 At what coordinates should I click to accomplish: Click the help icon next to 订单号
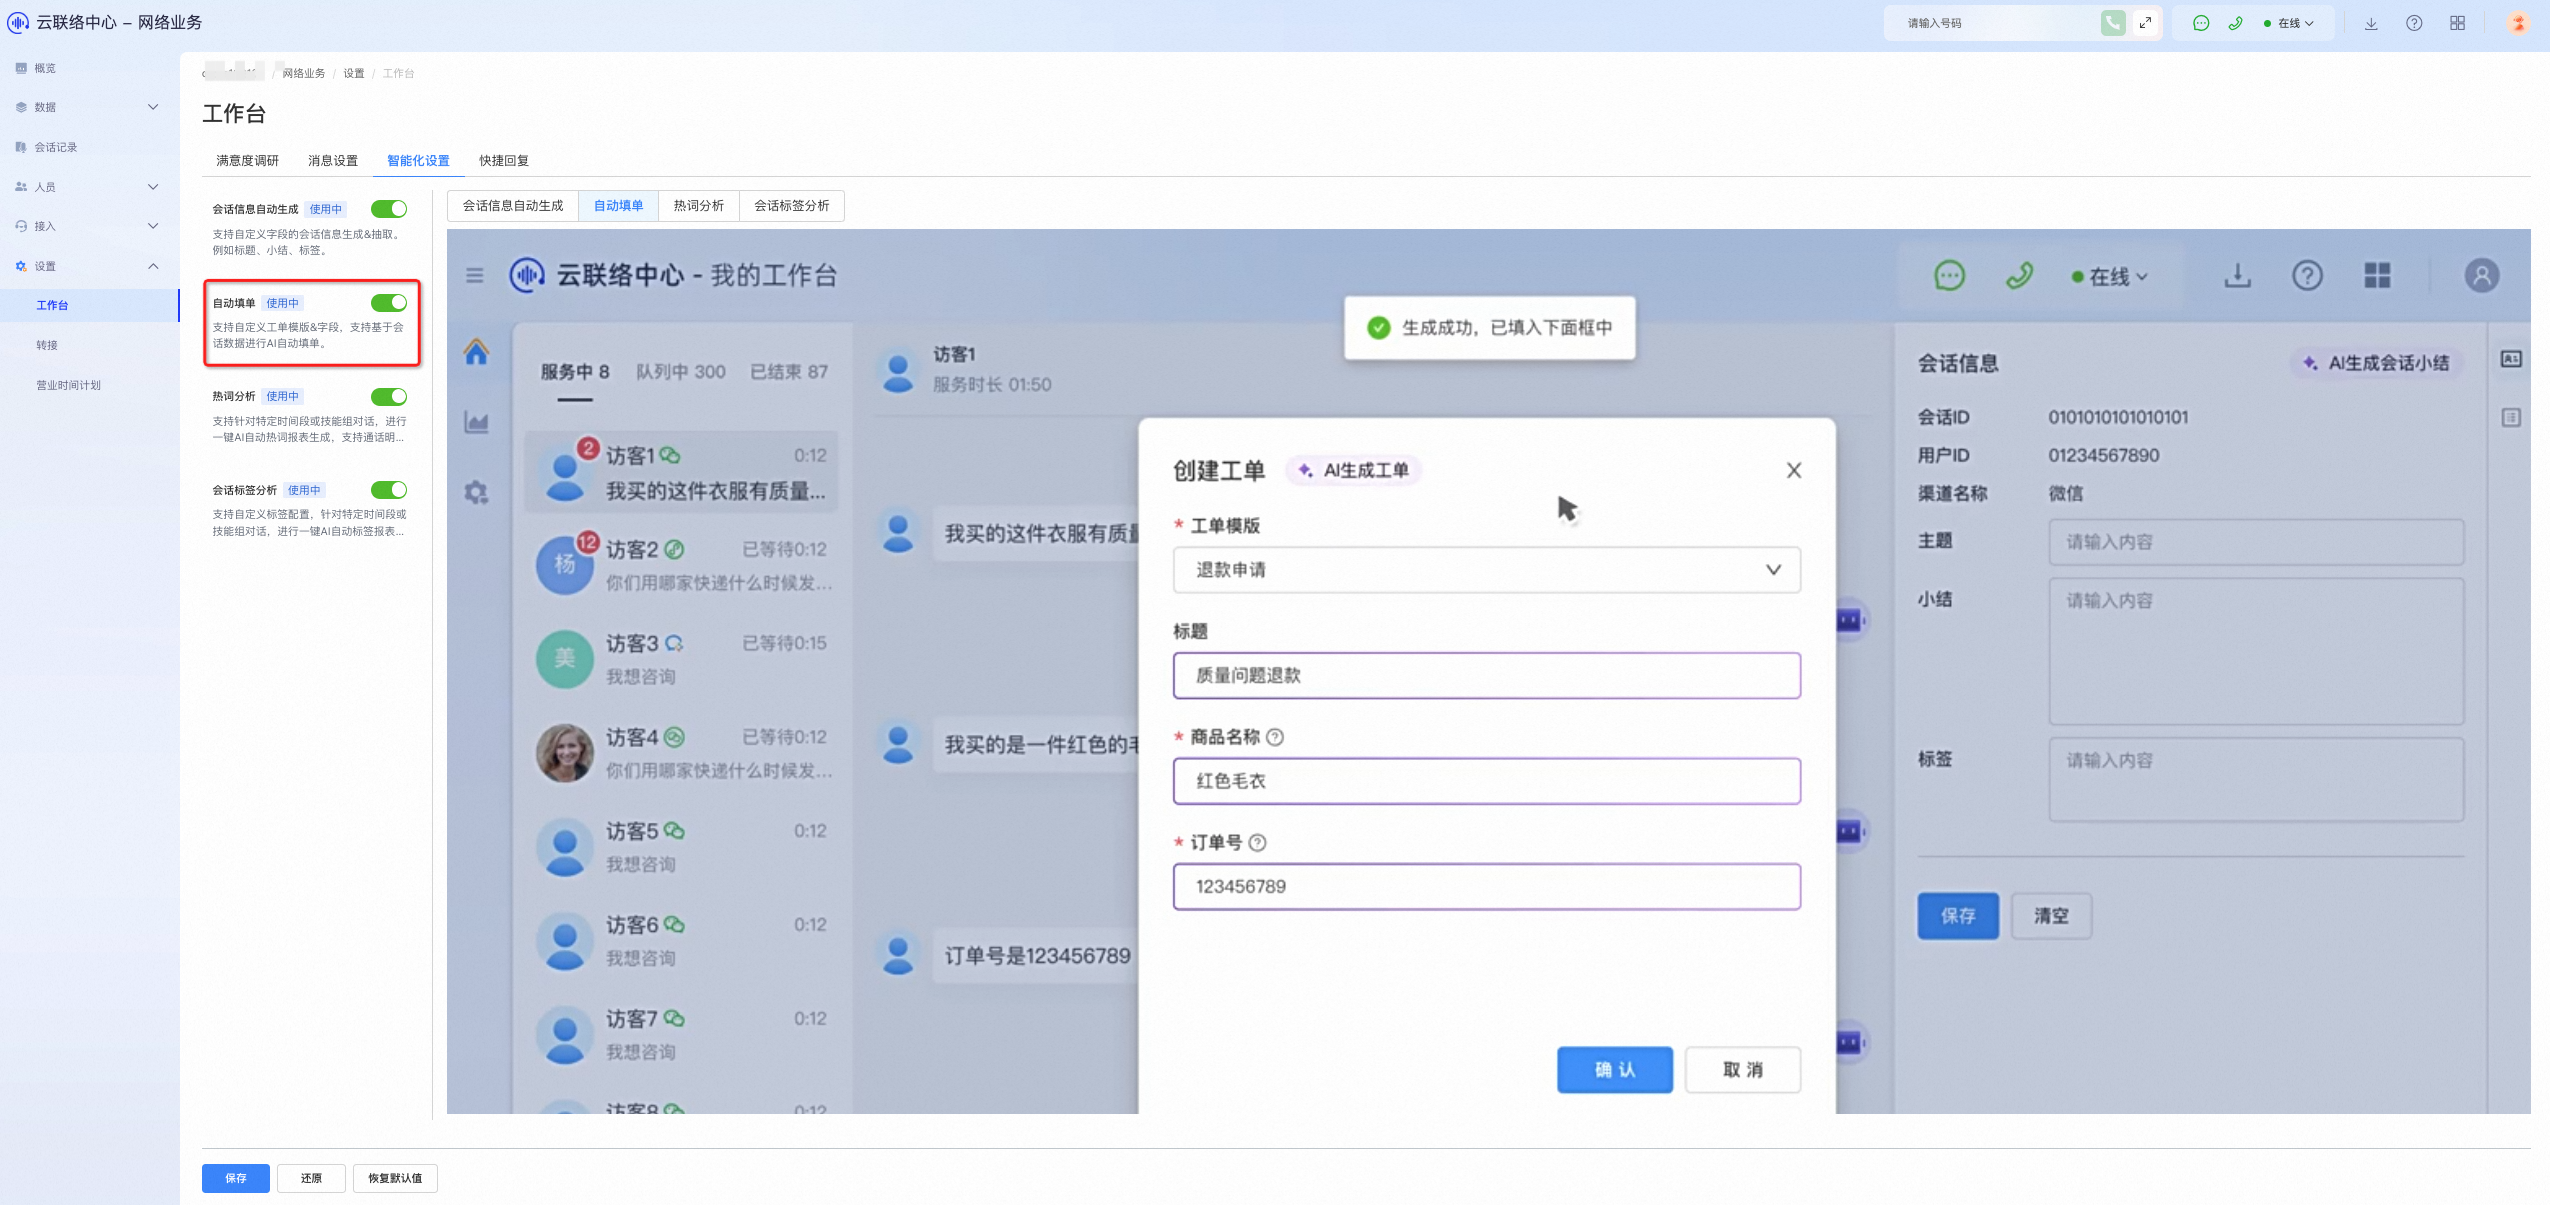coord(1258,843)
